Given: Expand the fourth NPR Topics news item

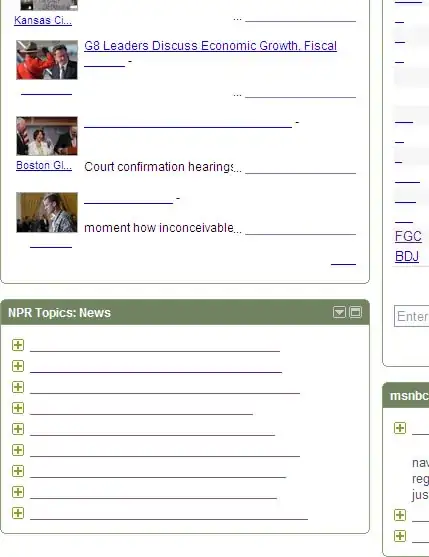Looking at the screenshot, I should (x=18, y=408).
